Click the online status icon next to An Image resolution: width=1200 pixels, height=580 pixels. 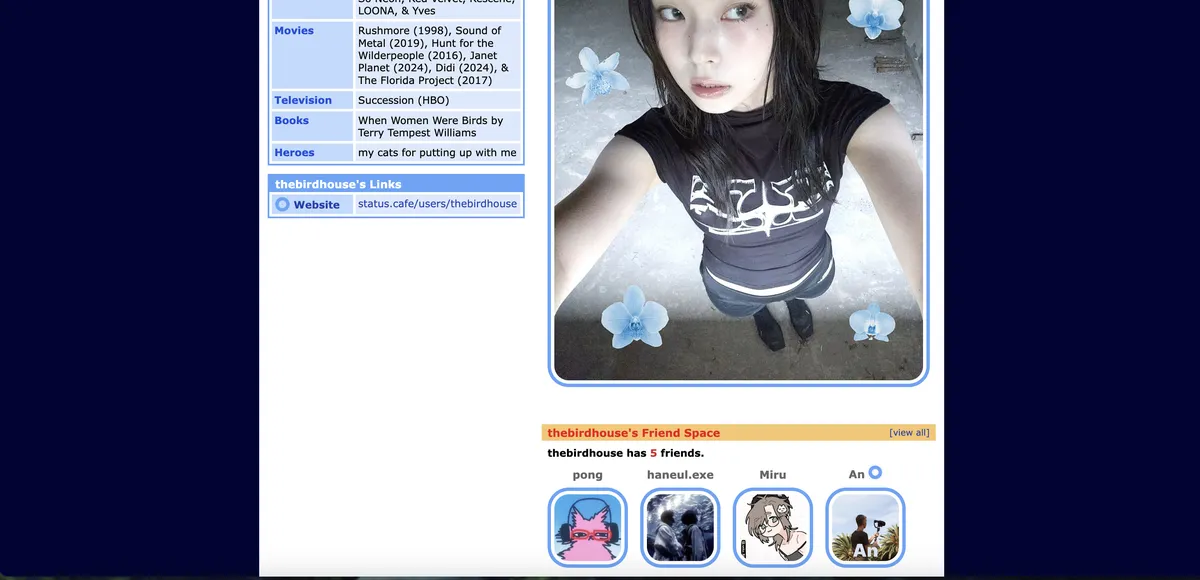pyautogui.click(x=875, y=473)
